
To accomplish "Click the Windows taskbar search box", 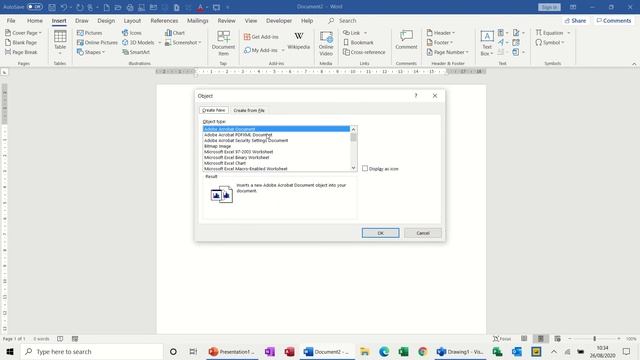I will pos(92,351).
